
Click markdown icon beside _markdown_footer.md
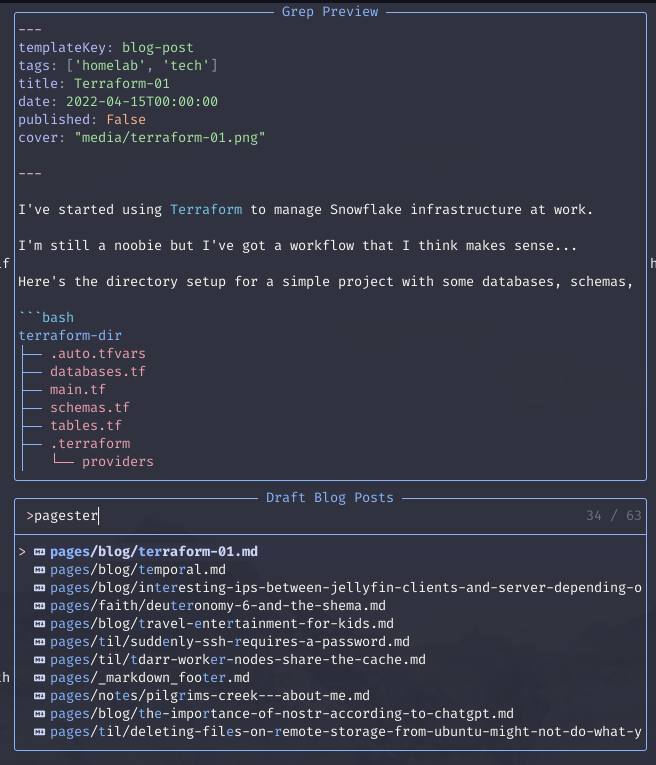point(39,678)
